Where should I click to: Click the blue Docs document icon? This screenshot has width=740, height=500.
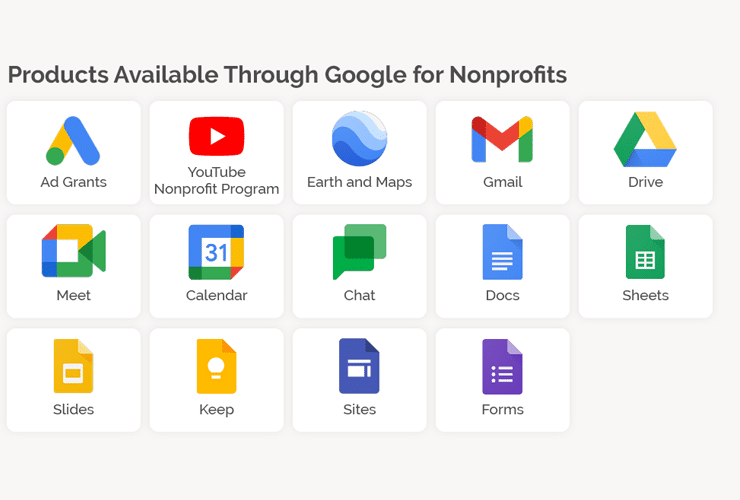pyautogui.click(x=503, y=252)
